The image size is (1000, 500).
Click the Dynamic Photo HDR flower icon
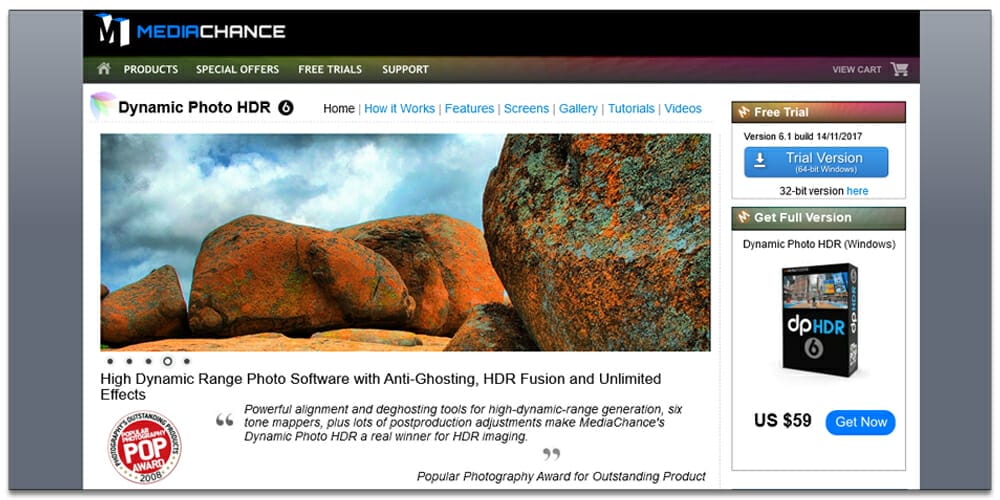pos(103,106)
